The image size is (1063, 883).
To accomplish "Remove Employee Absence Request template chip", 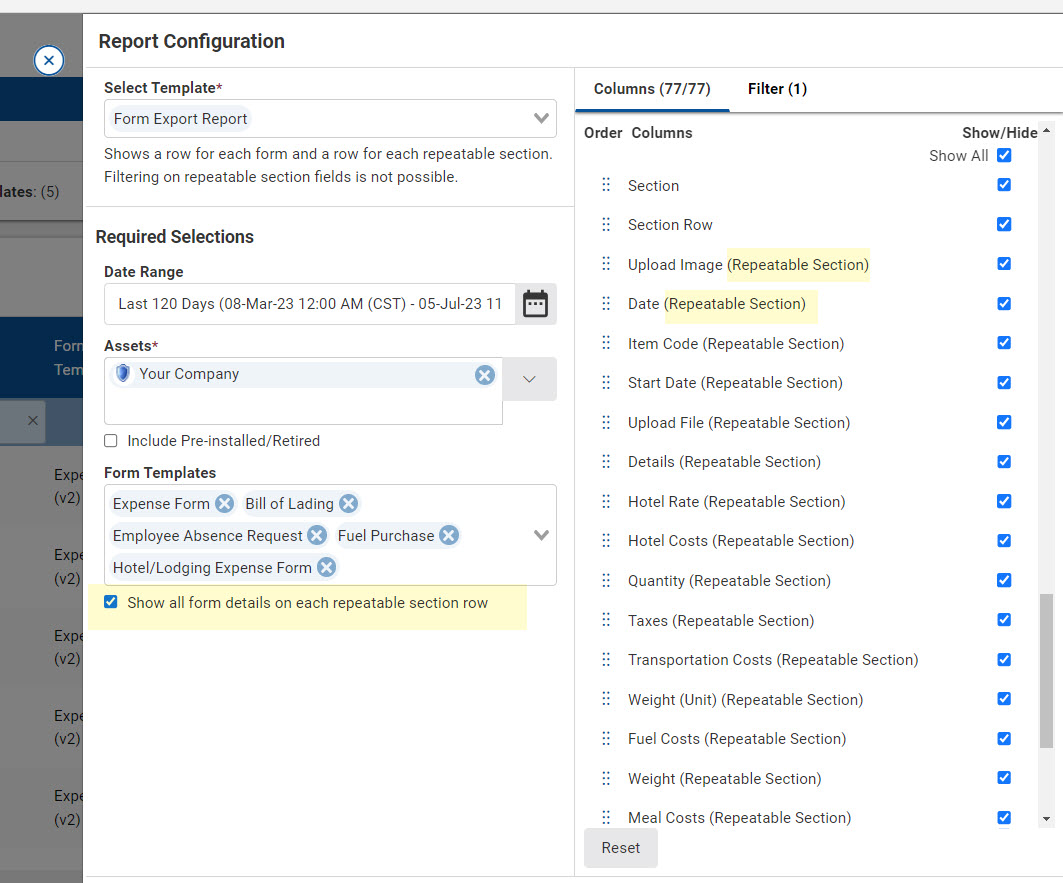I will 317,535.
